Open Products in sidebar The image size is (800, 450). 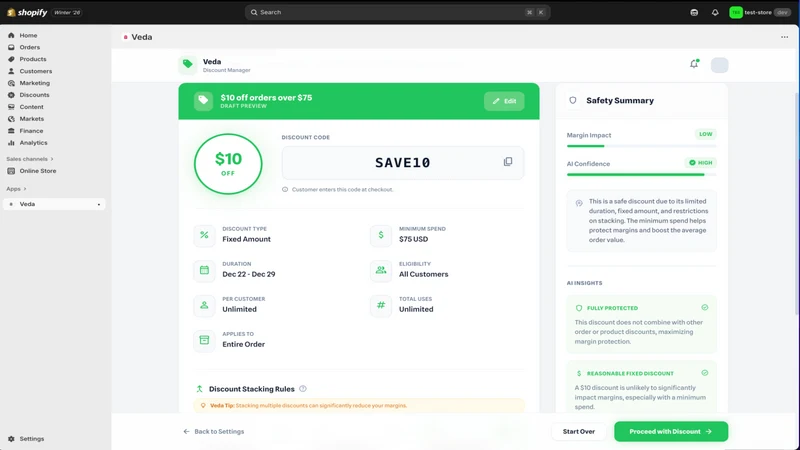33,59
